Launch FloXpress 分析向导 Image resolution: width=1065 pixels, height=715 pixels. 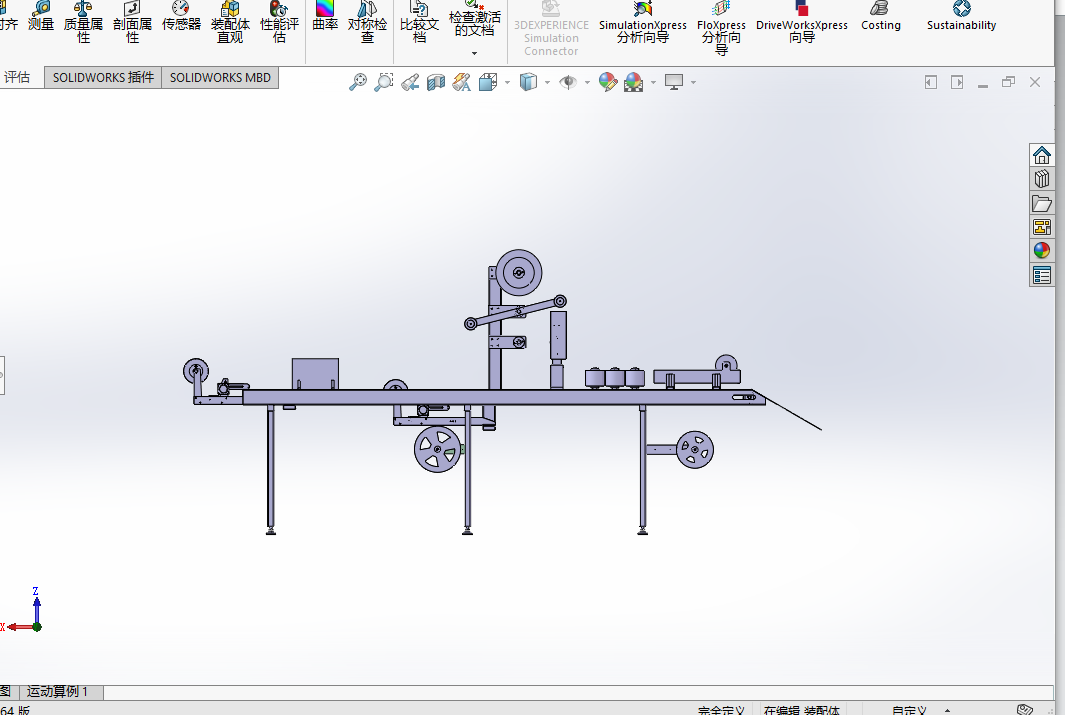721,29
